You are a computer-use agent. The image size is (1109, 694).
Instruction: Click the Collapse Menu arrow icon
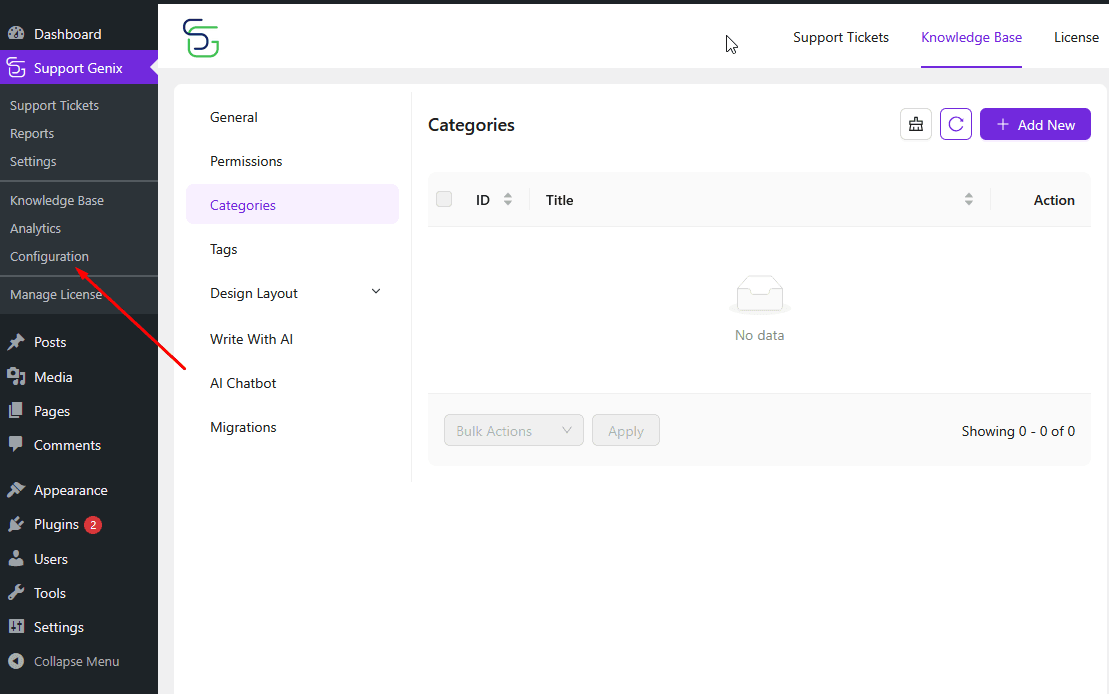16,661
